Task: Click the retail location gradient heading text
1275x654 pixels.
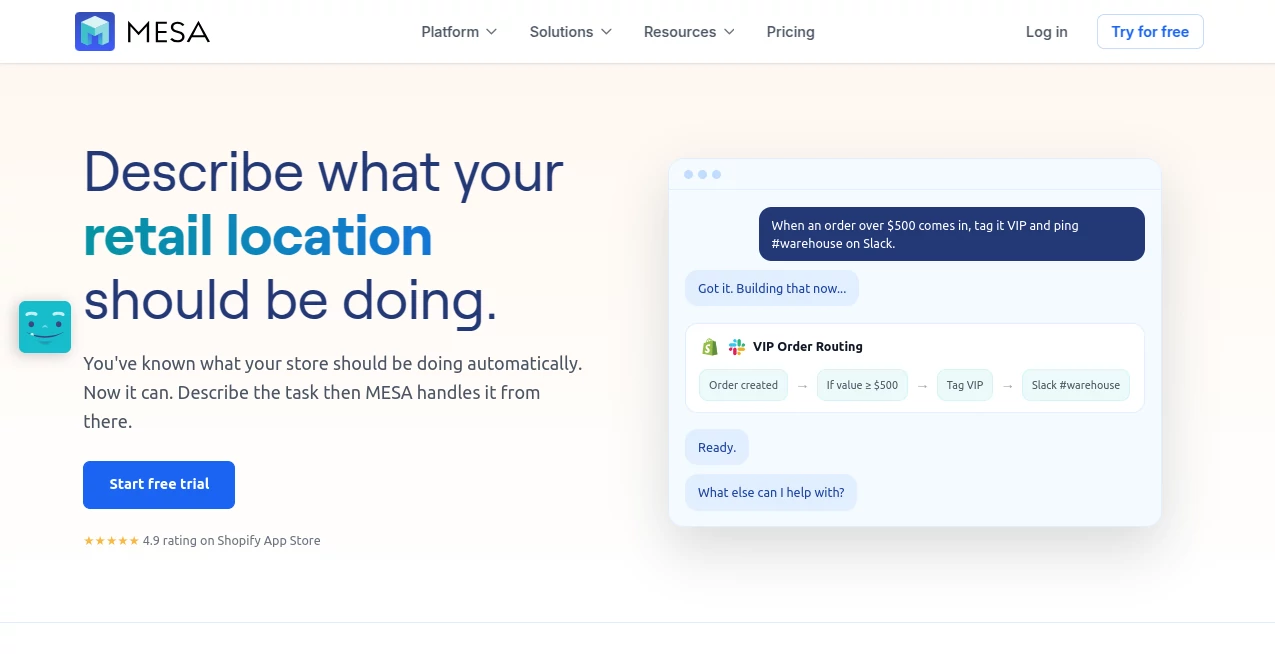Action: pos(258,236)
